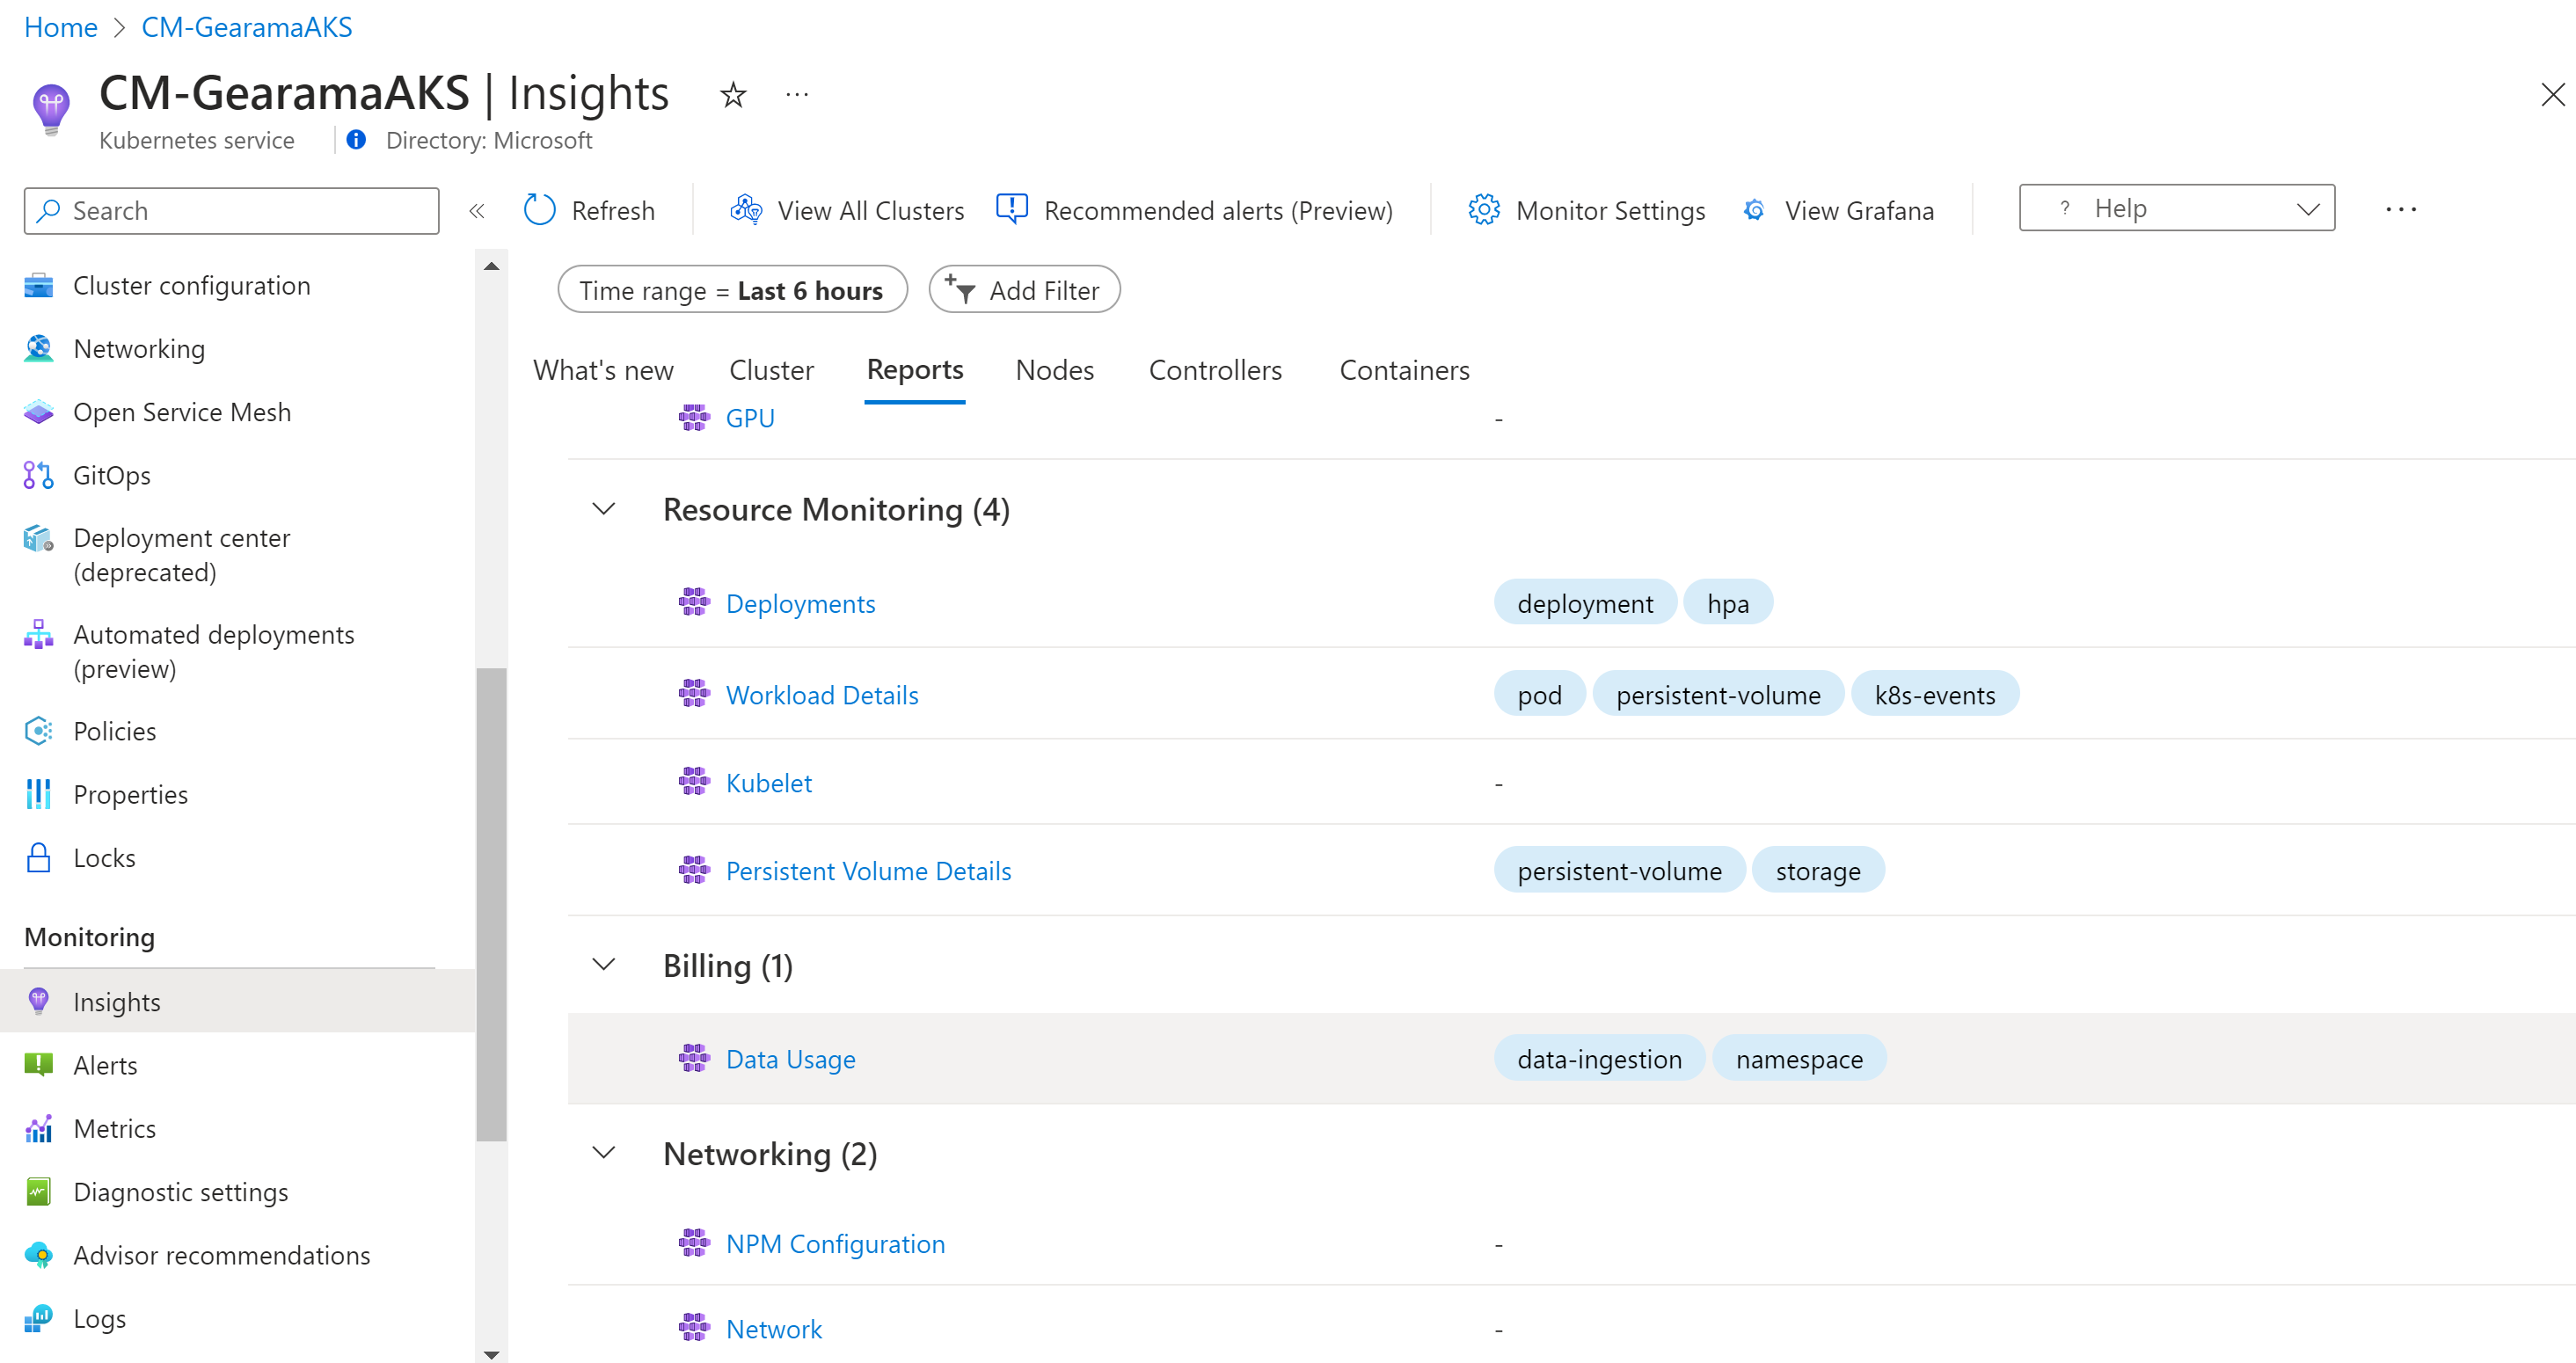Click the View All Clusters icon
This screenshot has width=2576, height=1363.
(x=746, y=210)
